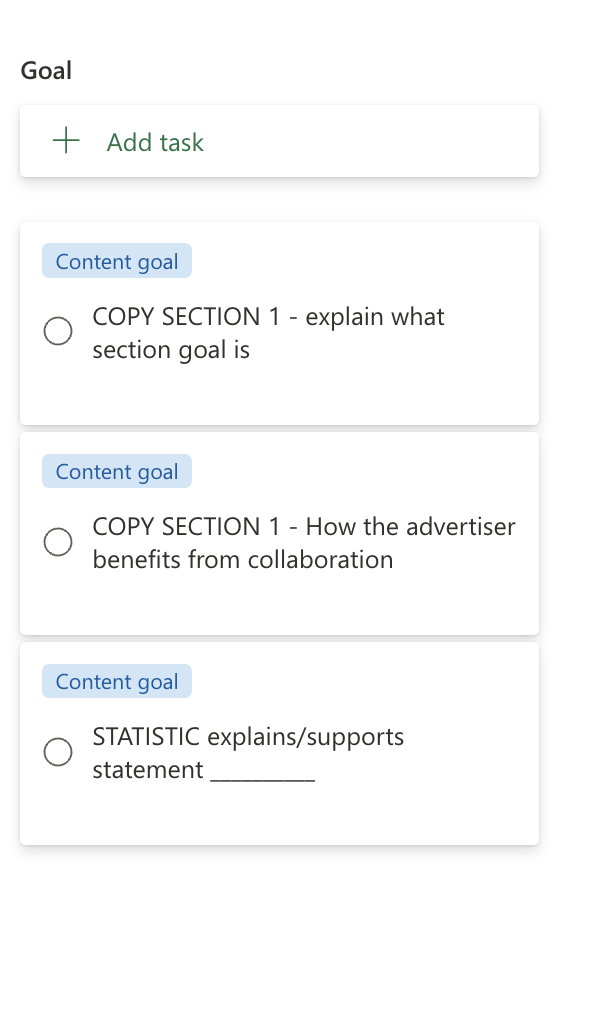Click empty area below the STATISTIC card
The image size is (600, 1018).
279,928
